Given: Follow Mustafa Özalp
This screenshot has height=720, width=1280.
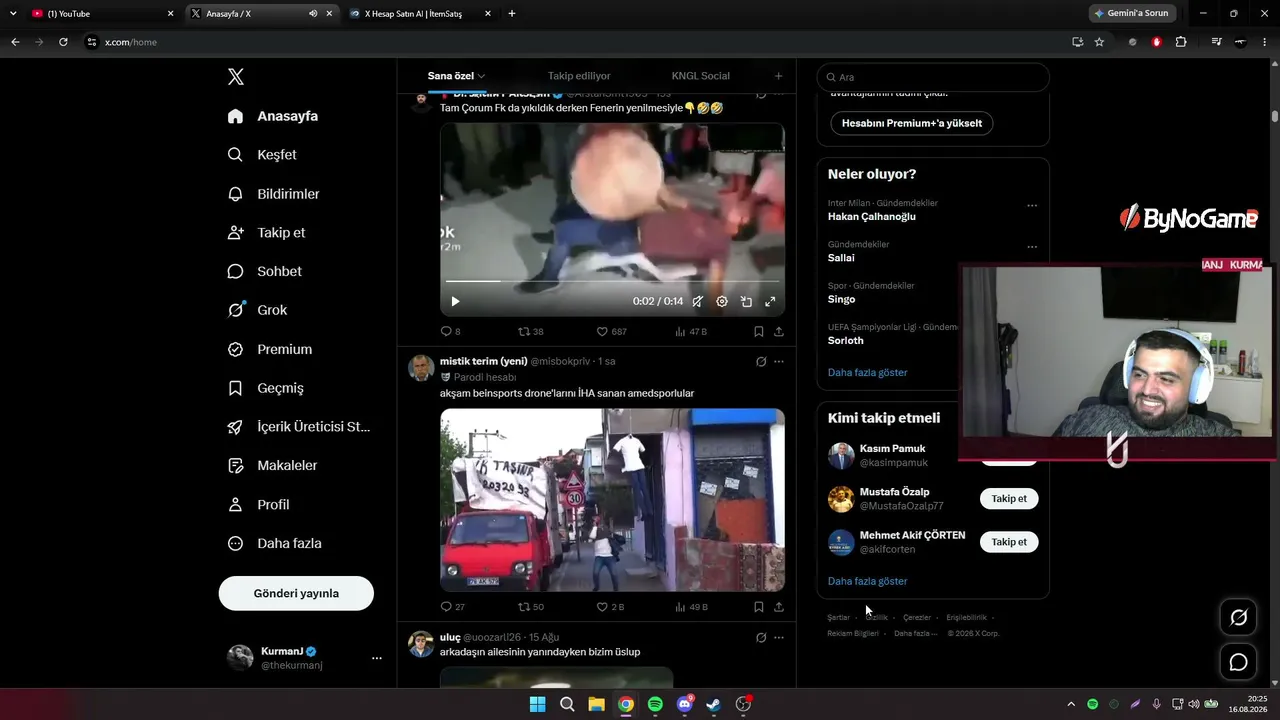Looking at the screenshot, I should 1009,498.
